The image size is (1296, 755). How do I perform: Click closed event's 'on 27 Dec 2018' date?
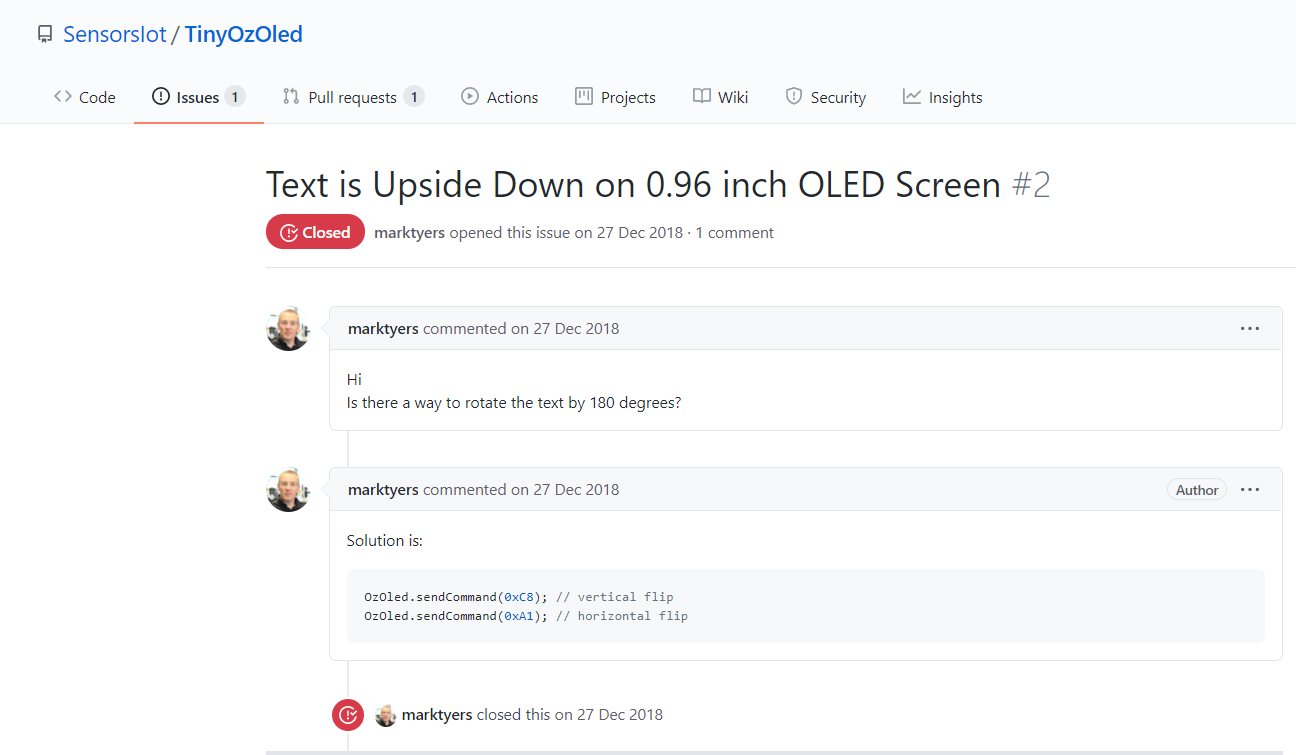609,715
